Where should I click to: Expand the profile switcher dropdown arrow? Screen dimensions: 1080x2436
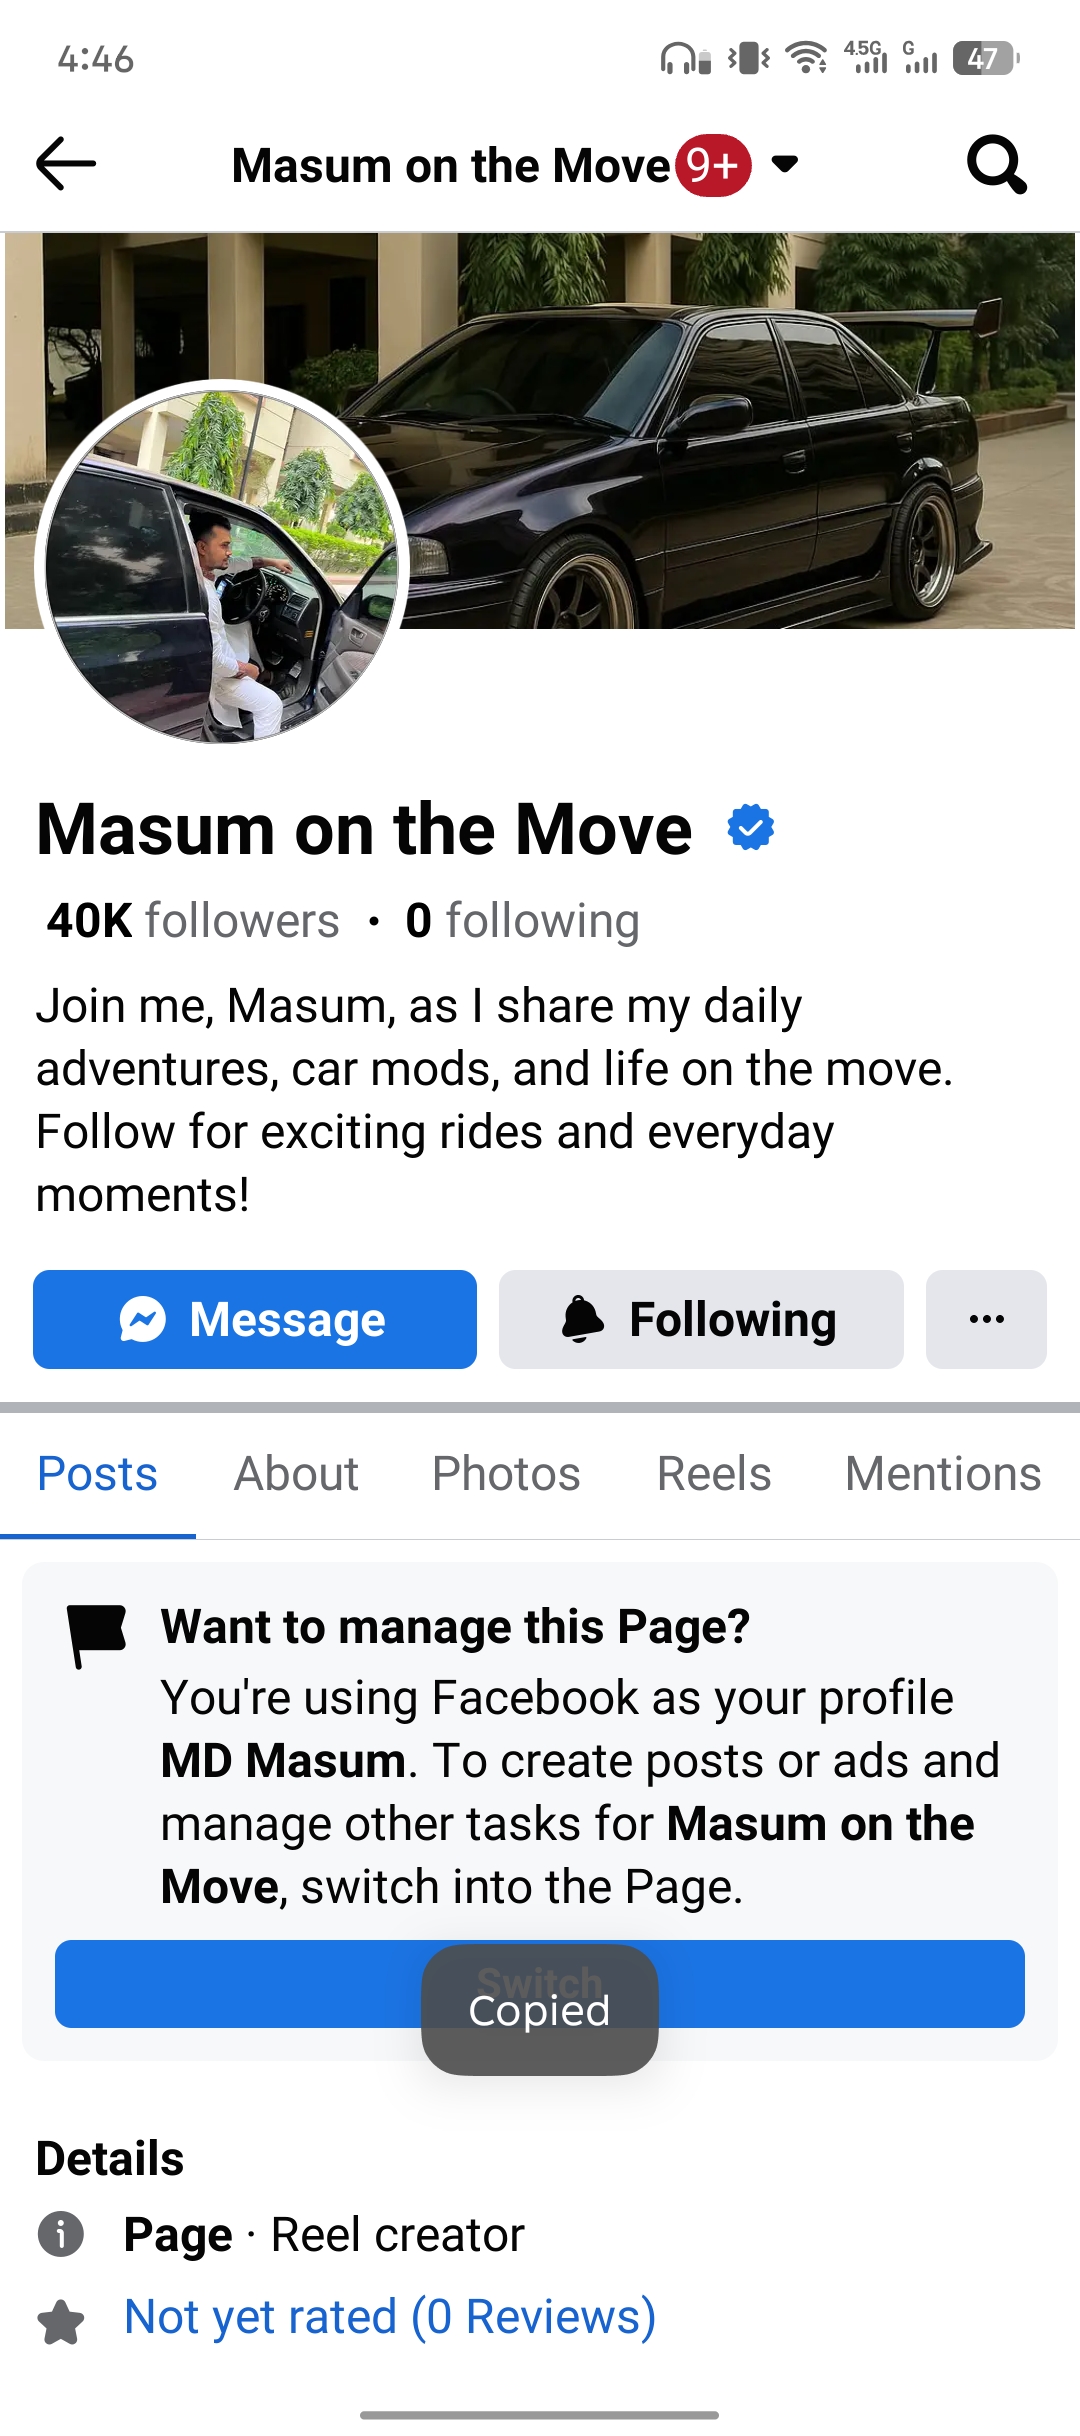pyautogui.click(x=786, y=164)
